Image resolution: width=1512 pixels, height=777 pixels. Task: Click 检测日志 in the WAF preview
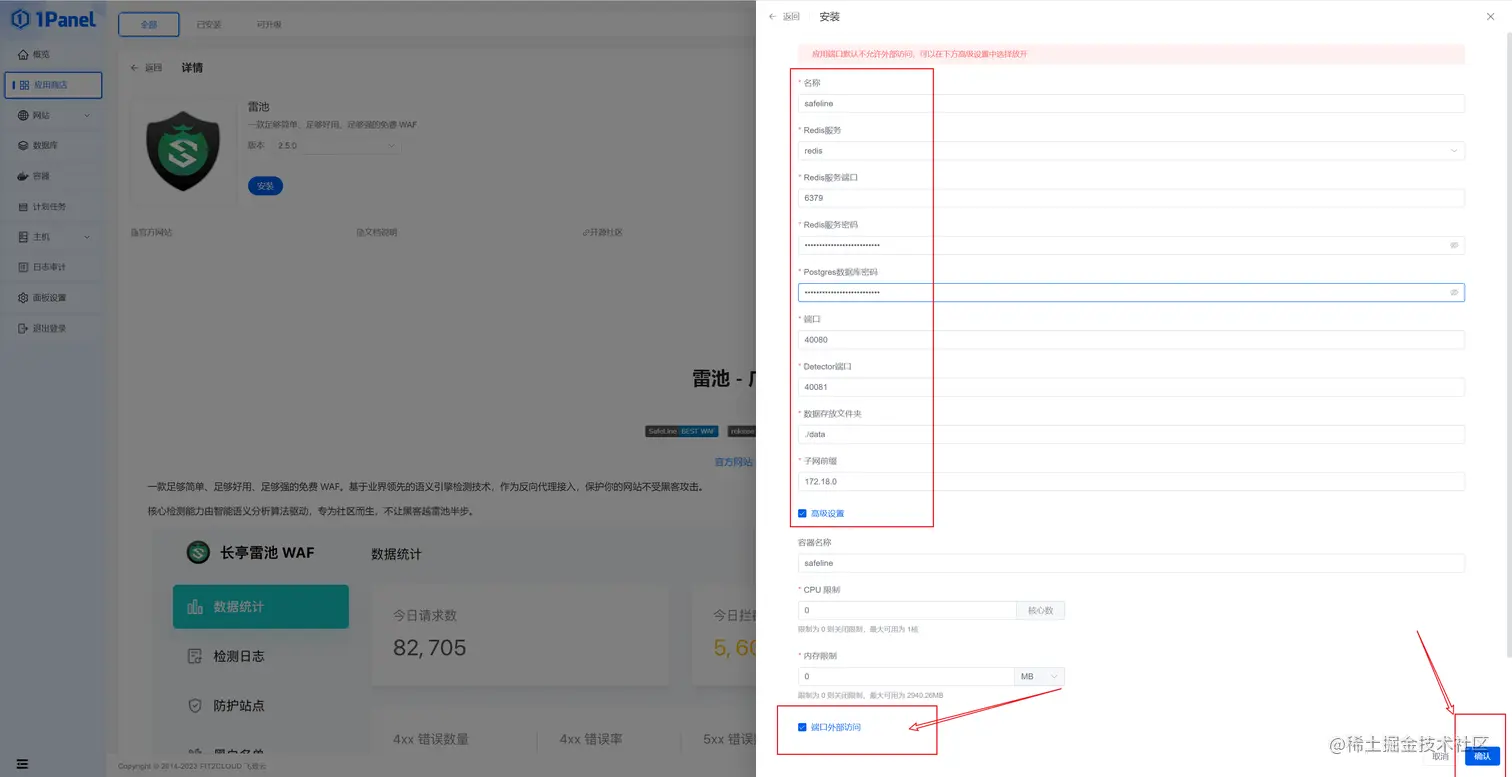click(x=238, y=656)
